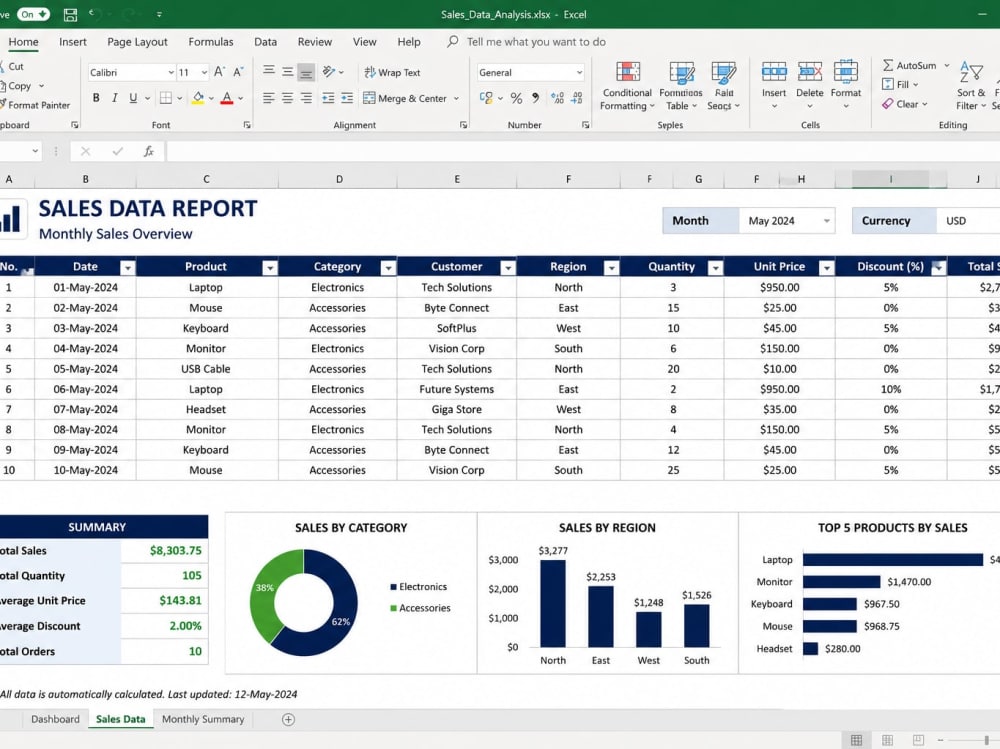Open the Formulas ribbon tab
This screenshot has height=749, width=1000.
pos(210,42)
